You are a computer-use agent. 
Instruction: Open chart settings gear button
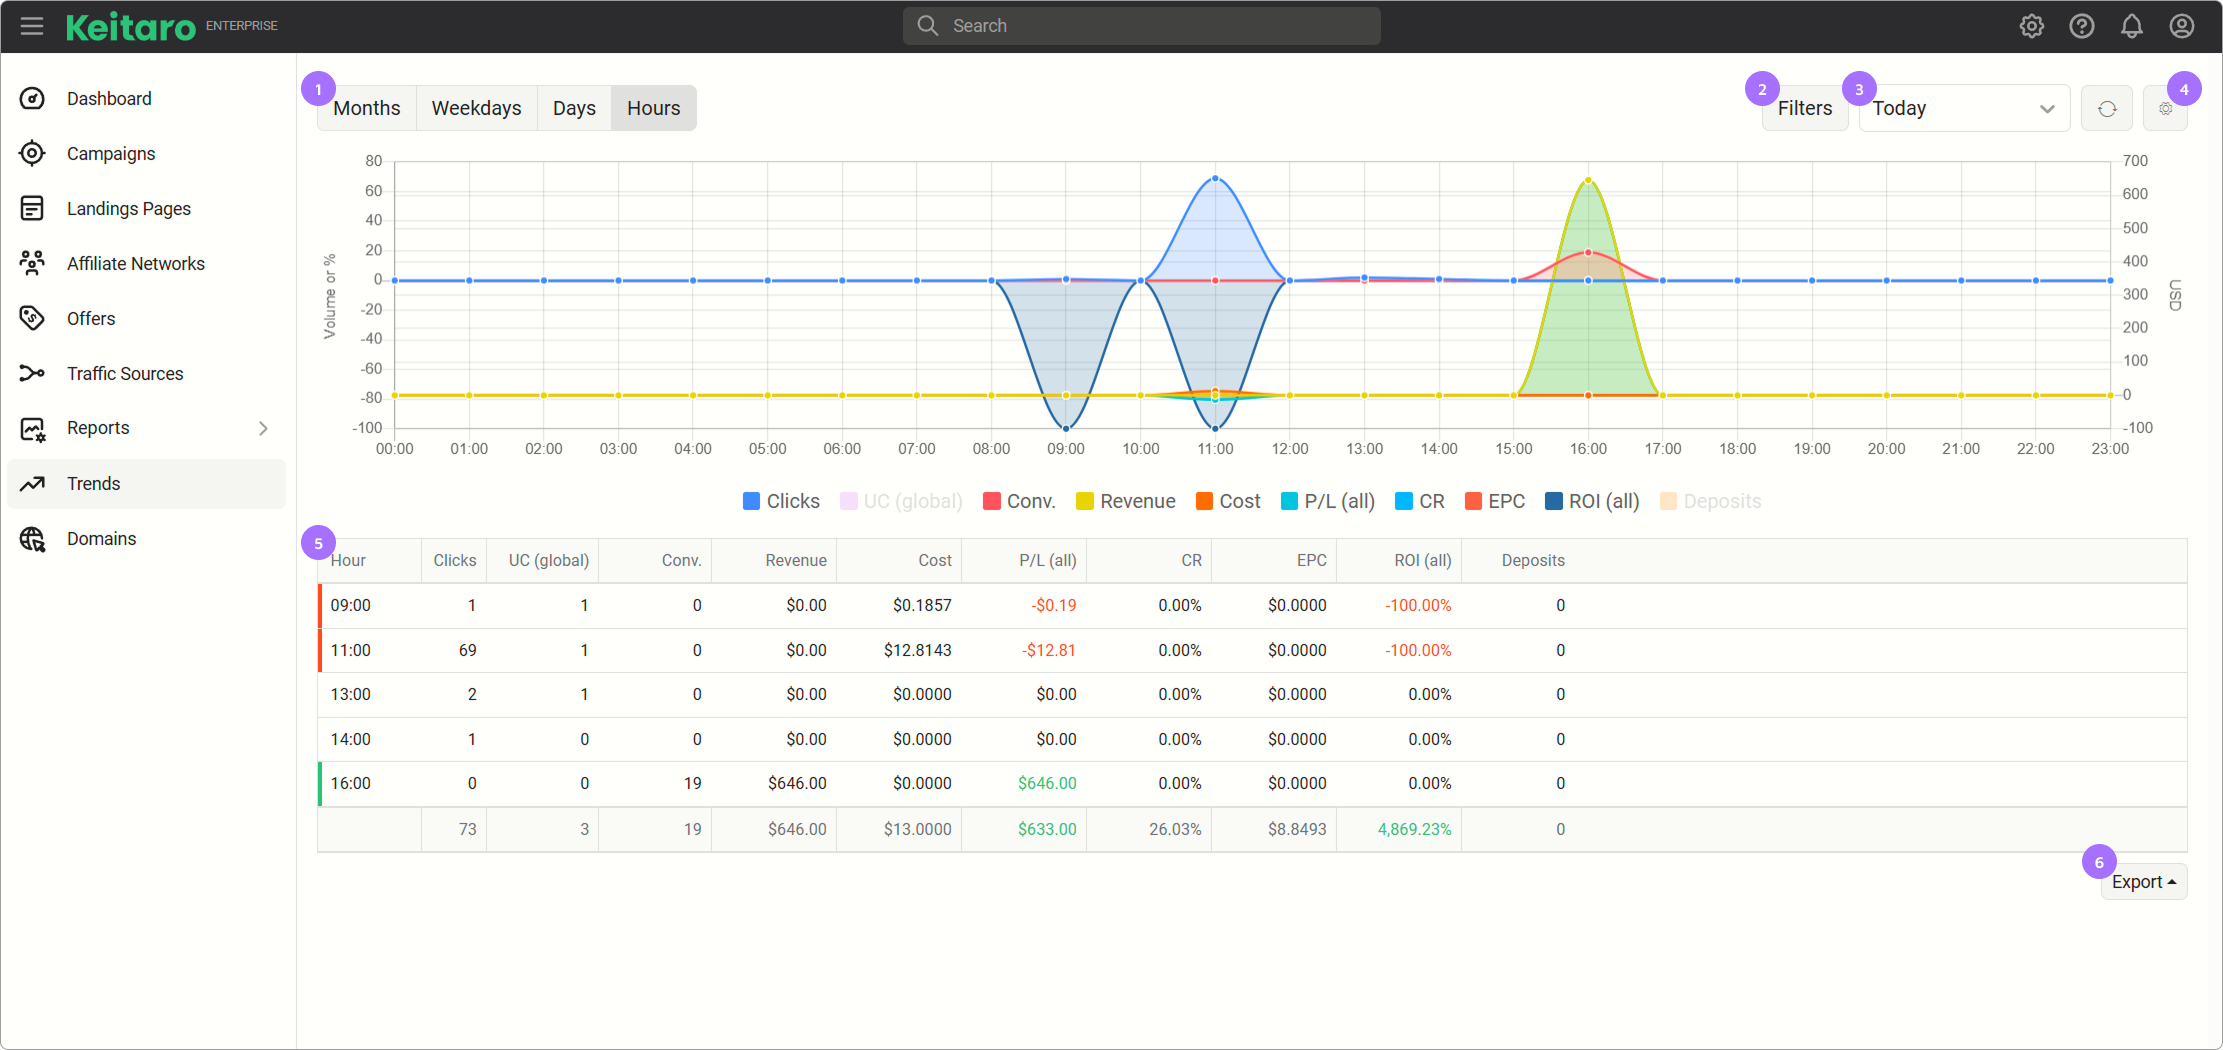(2165, 108)
